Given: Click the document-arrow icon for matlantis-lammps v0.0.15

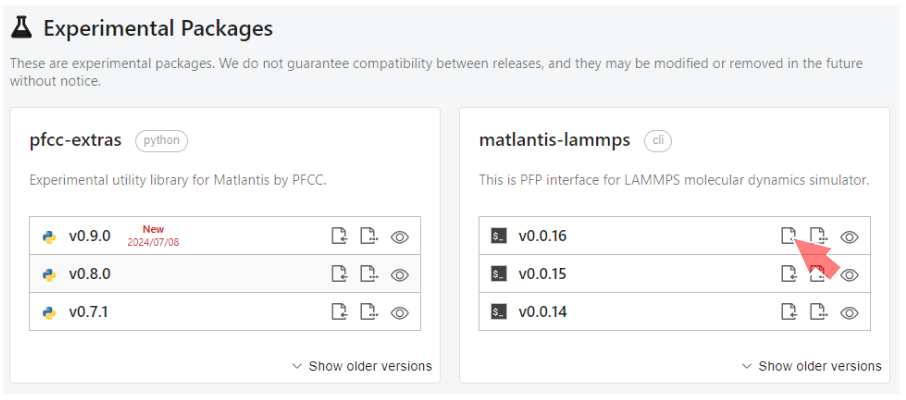Looking at the screenshot, I should (x=789, y=274).
